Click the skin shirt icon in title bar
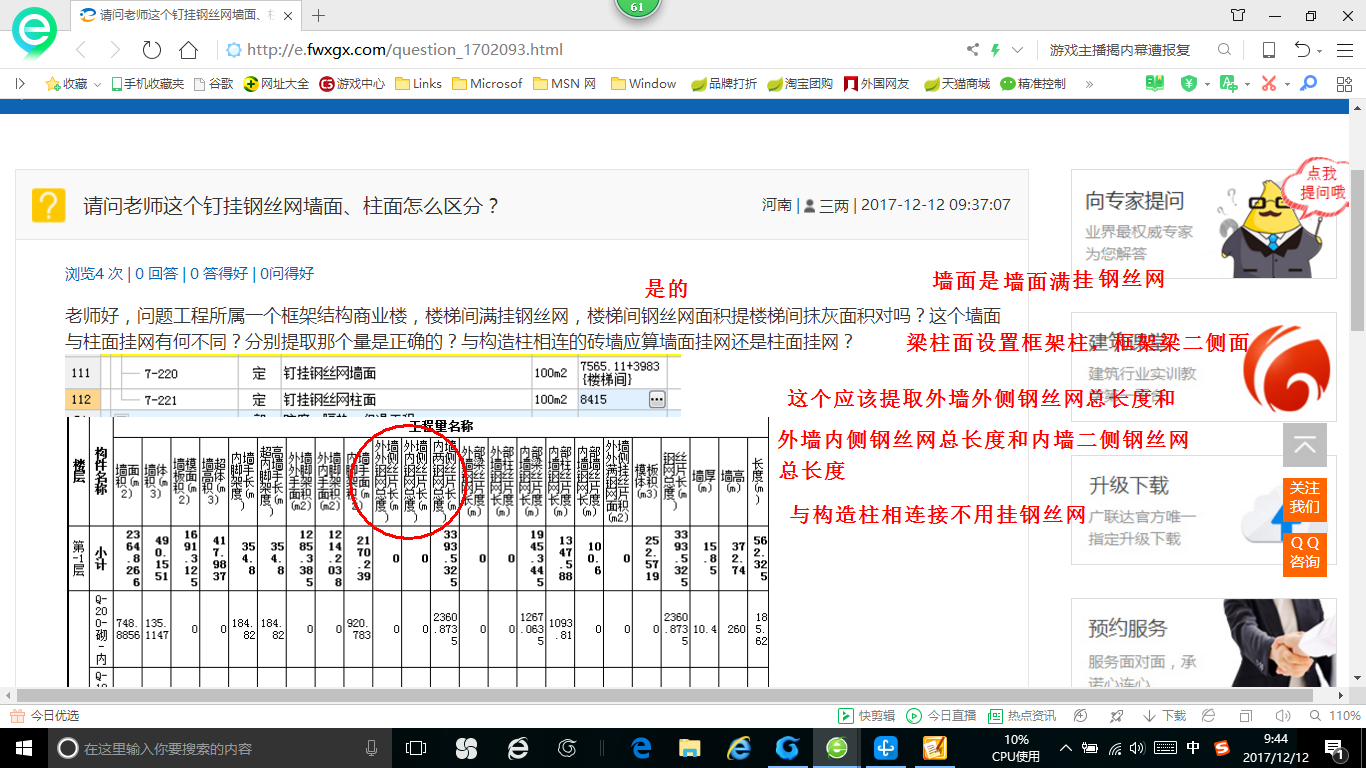Image resolution: width=1366 pixels, height=768 pixels. 1238,15
